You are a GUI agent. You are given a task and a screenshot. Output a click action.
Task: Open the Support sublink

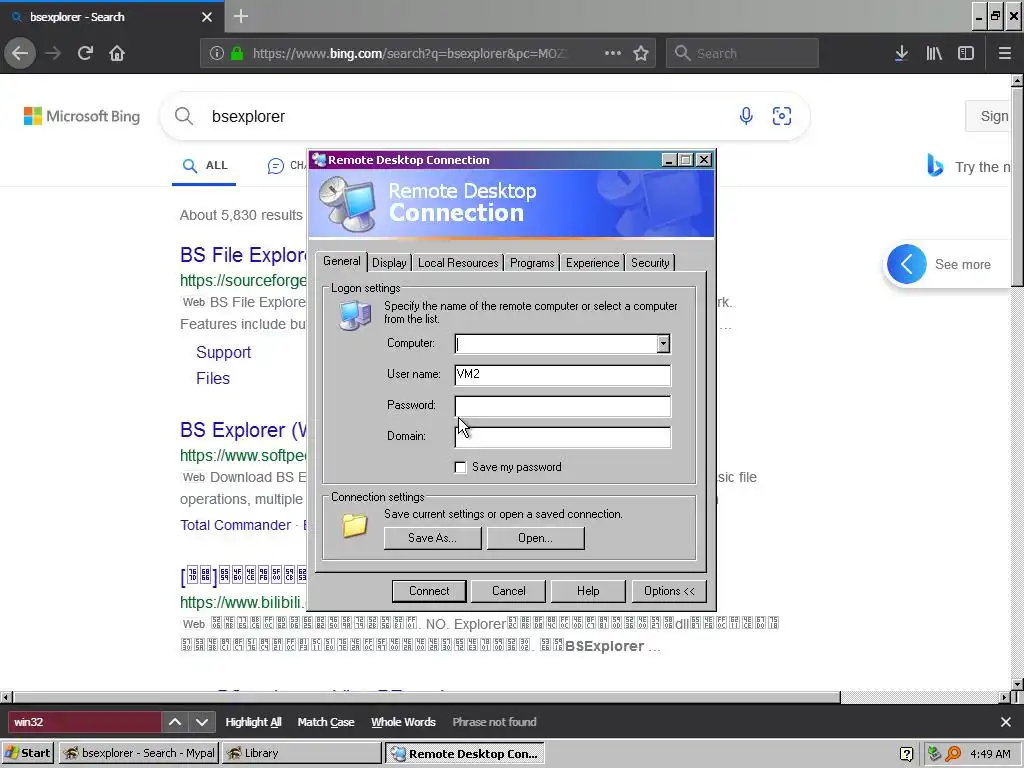[223, 353]
